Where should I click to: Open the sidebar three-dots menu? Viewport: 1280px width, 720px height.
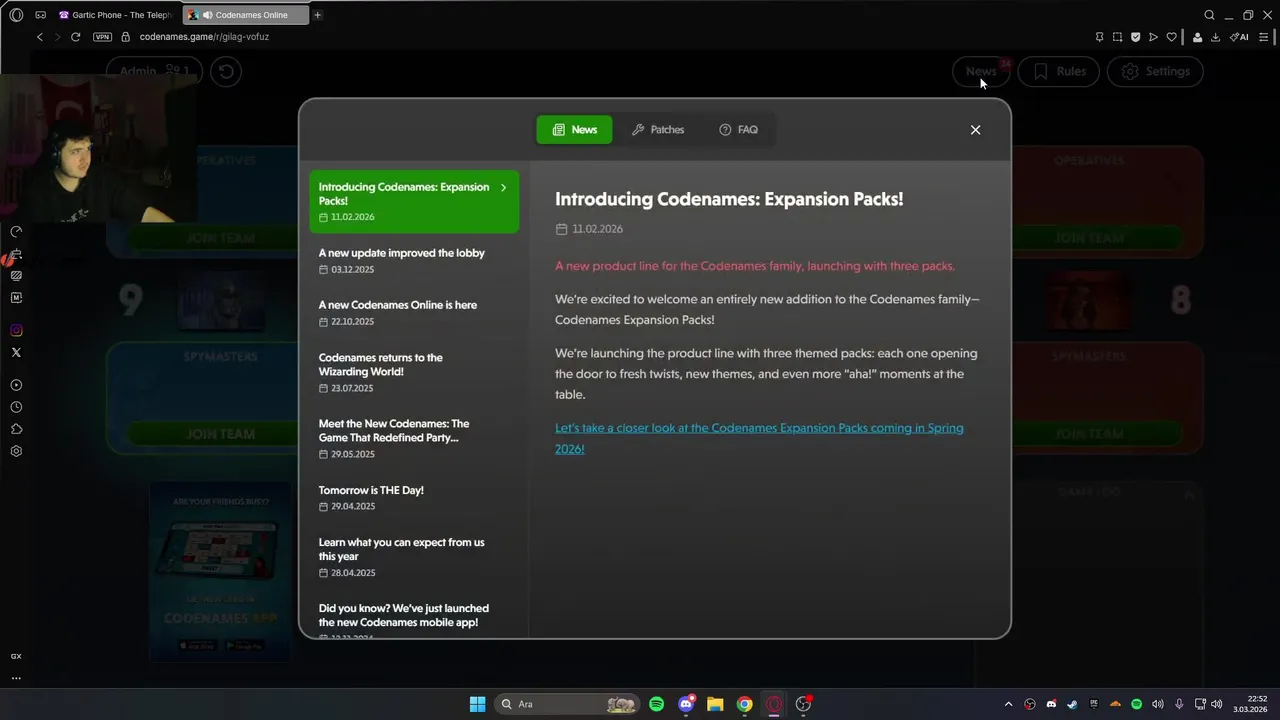click(16, 678)
